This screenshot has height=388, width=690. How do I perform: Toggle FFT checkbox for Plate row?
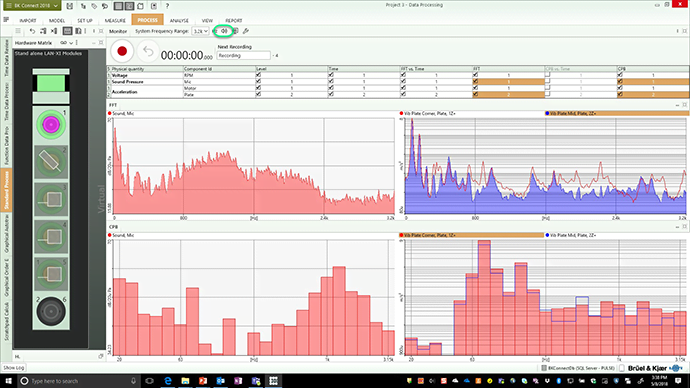pyautogui.click(x=475, y=94)
